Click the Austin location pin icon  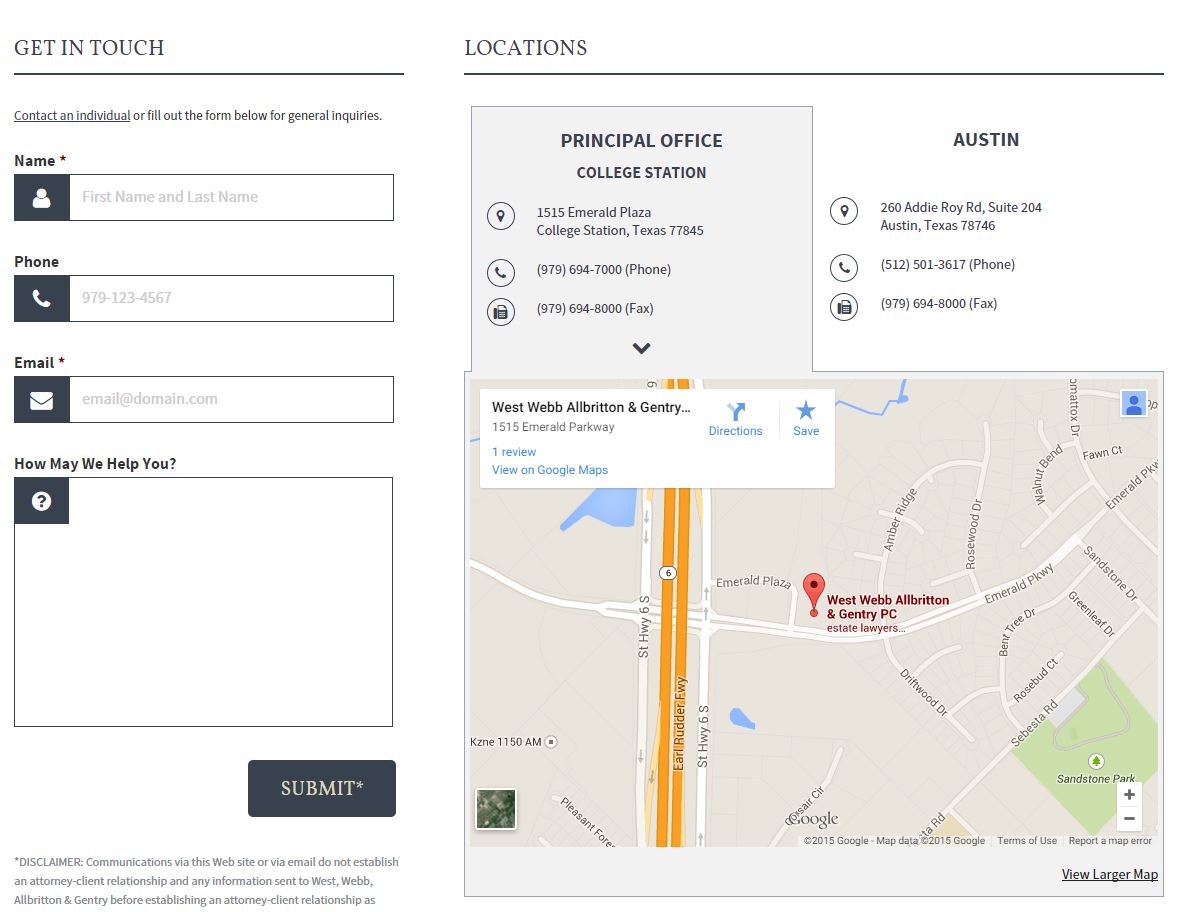click(x=844, y=211)
